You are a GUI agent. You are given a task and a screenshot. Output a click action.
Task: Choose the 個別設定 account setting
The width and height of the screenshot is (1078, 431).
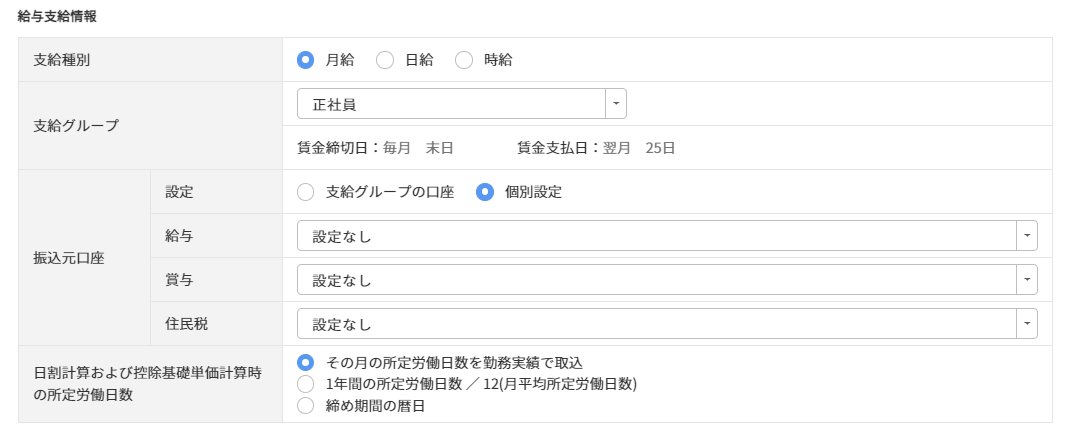click(485, 192)
